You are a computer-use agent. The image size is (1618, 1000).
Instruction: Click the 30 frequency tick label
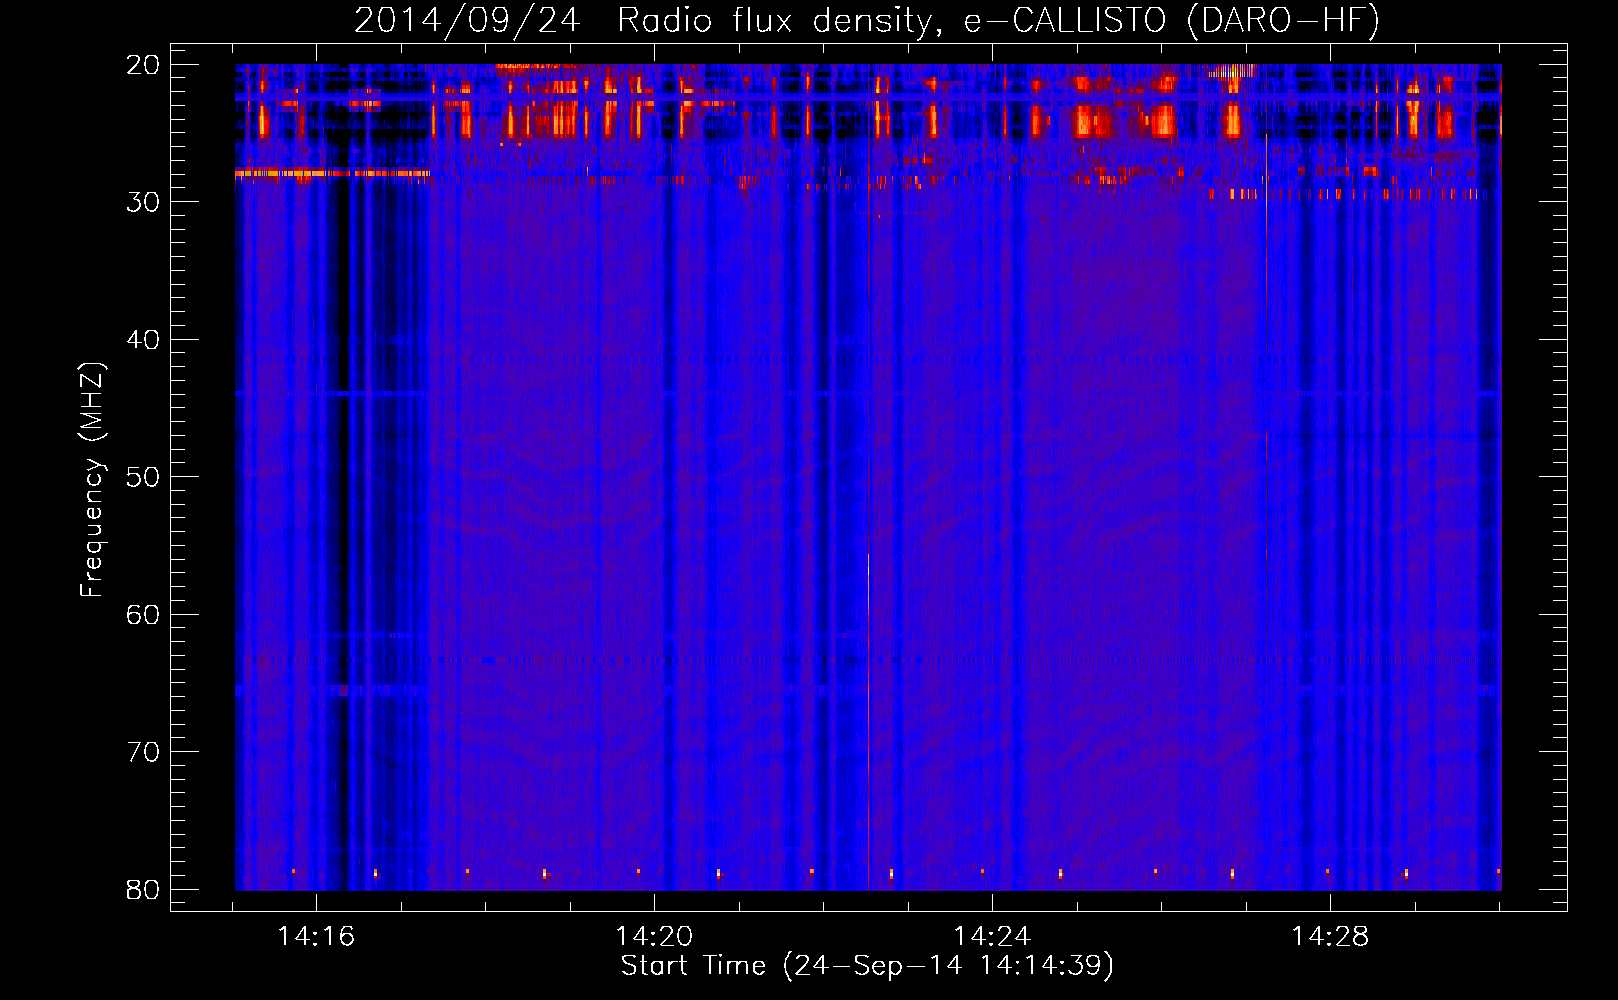pyautogui.click(x=143, y=202)
